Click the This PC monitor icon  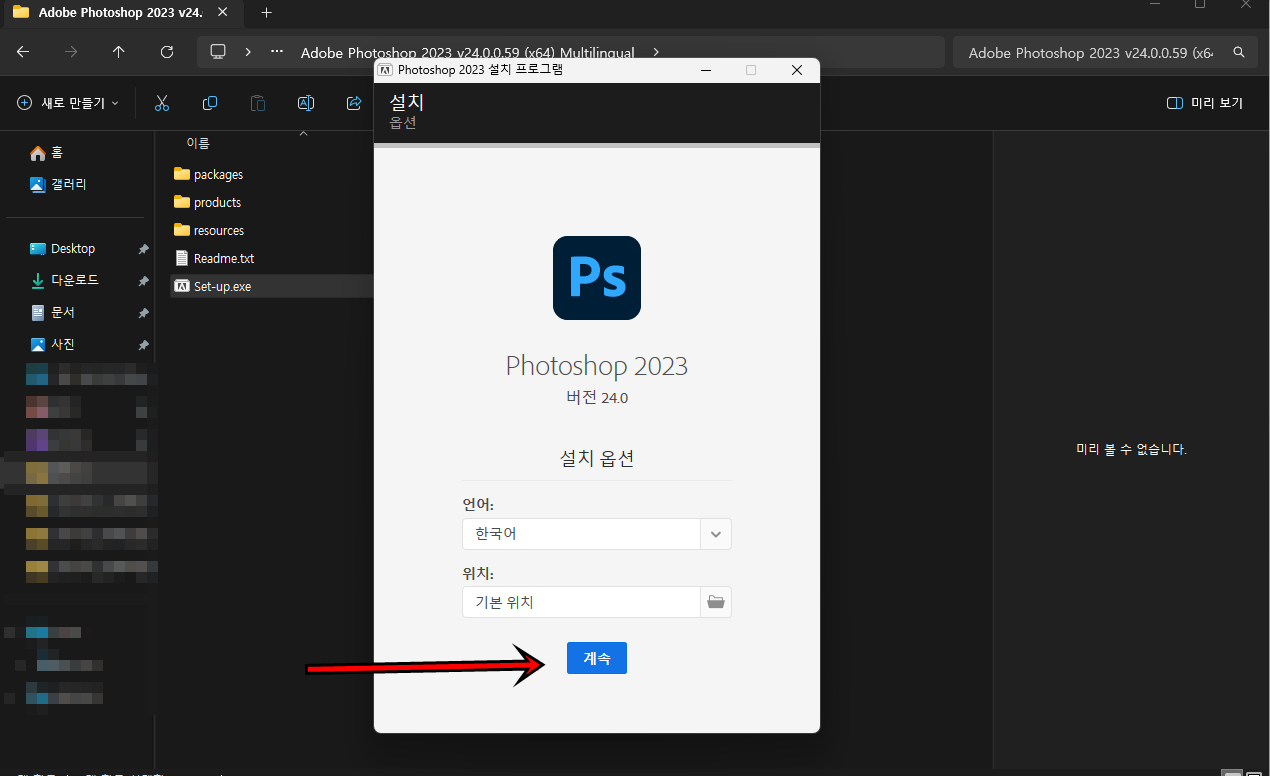[218, 52]
